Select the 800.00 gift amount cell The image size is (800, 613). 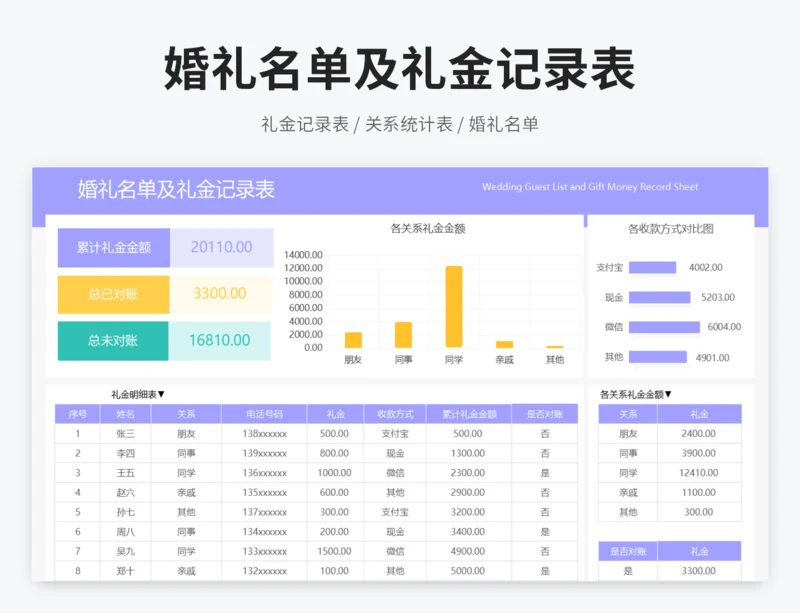point(335,453)
